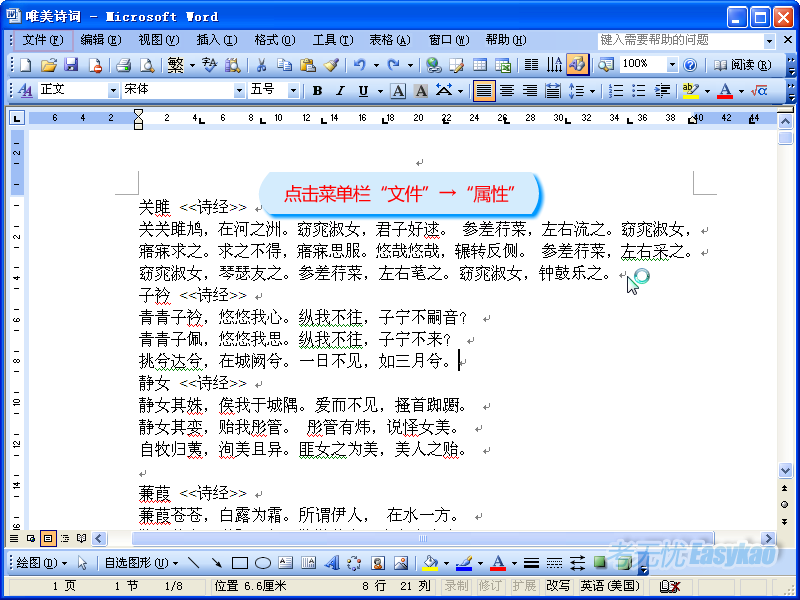Insert picture from file icon
The width and height of the screenshot is (800, 600).
401,563
